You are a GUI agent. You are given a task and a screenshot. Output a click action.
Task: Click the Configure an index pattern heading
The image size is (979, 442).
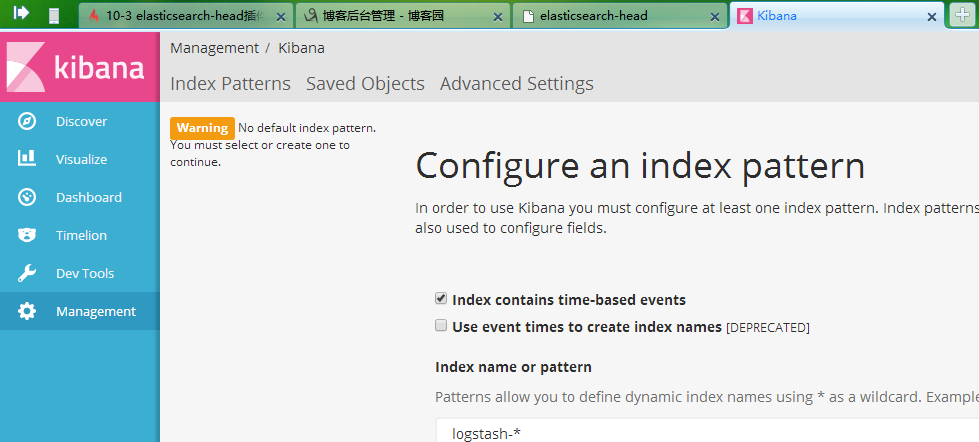click(640, 167)
